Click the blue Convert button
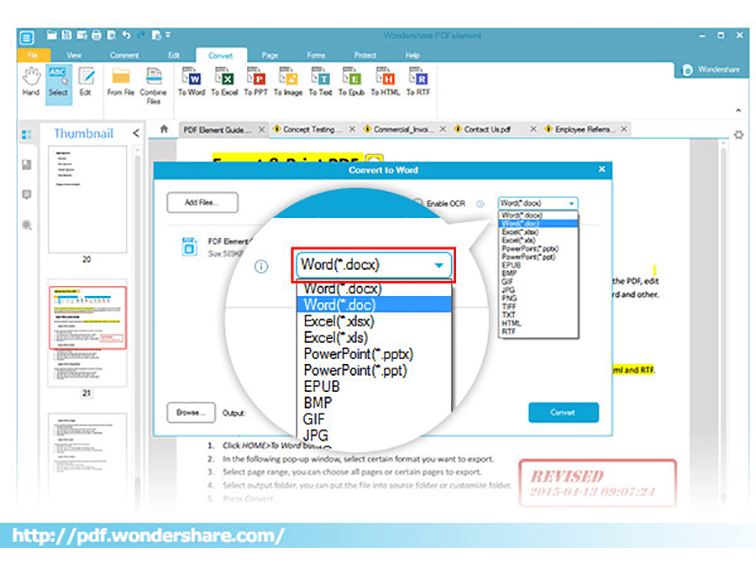This screenshot has height=567, width=756. tap(564, 413)
